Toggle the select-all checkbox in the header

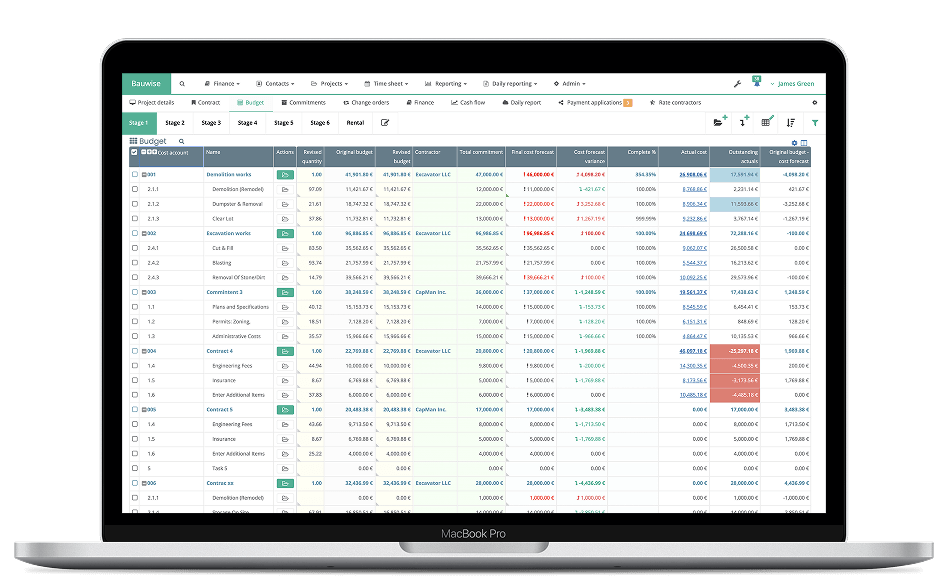click(x=134, y=152)
